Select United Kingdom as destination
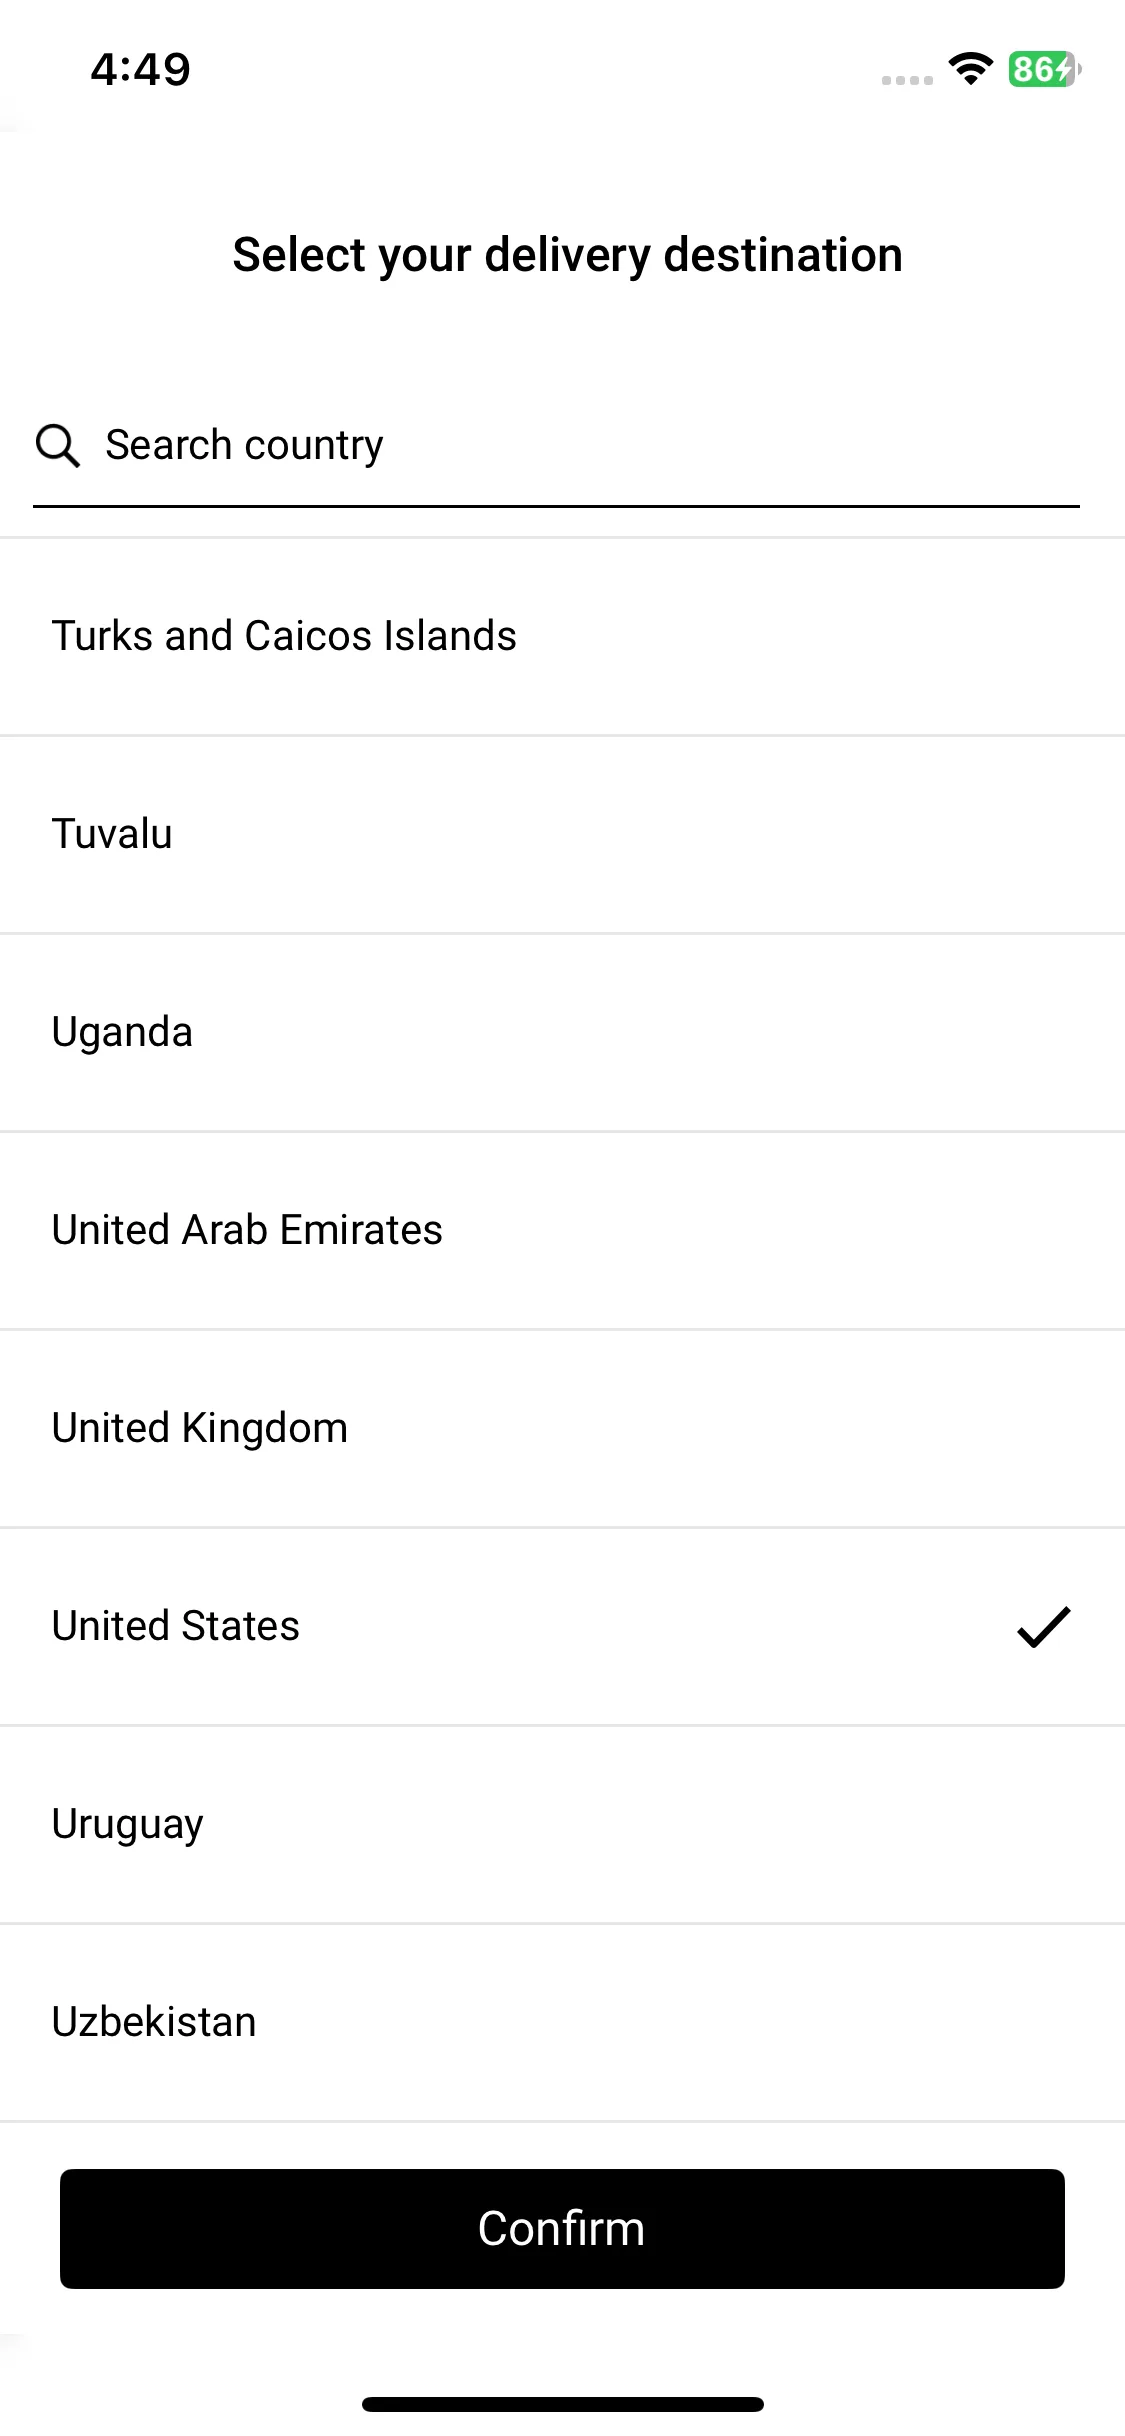 pyautogui.click(x=562, y=1428)
